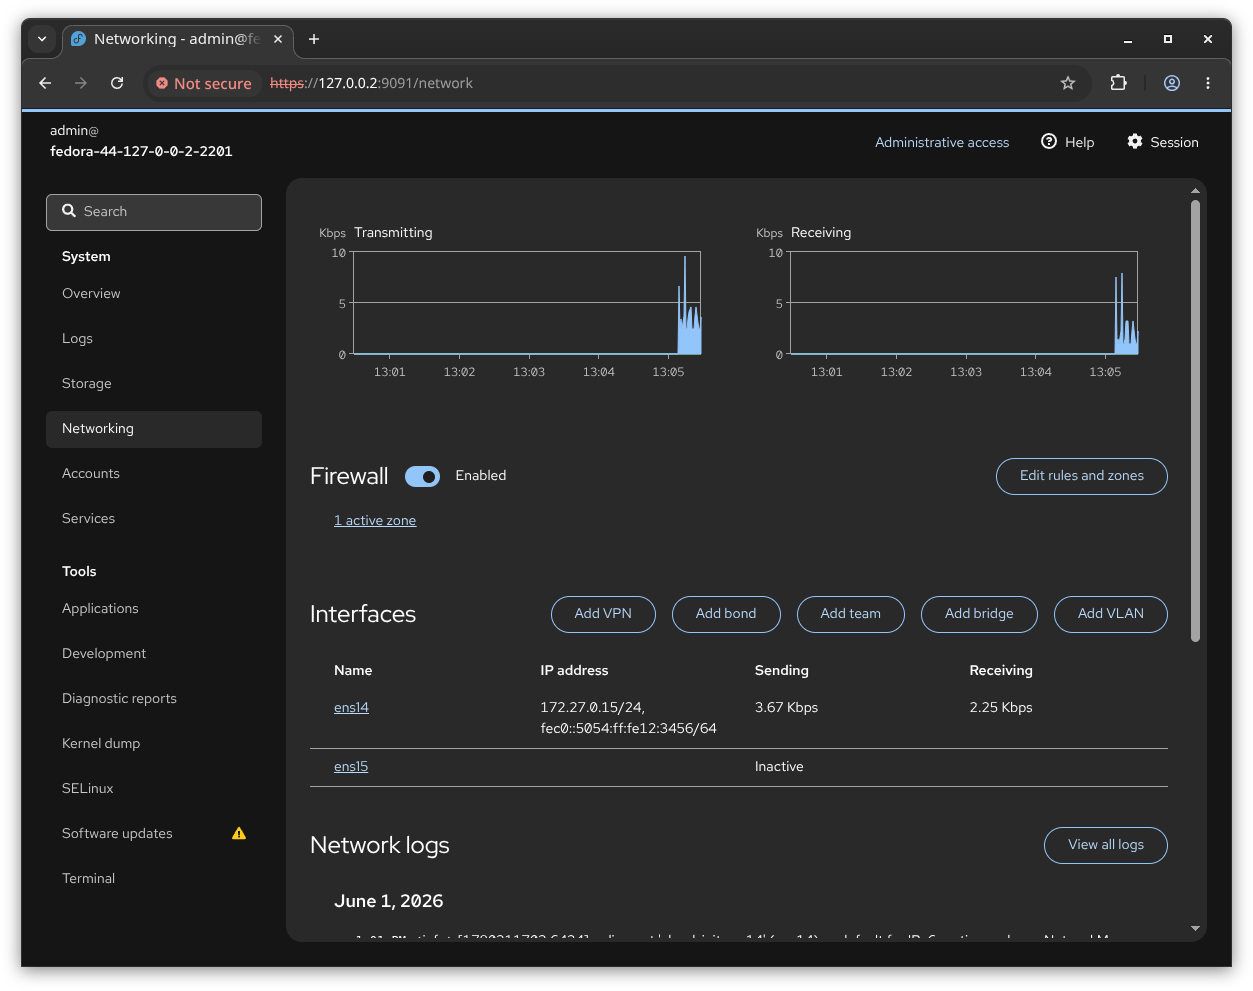
Task: Click the browser forward arrow
Action: coord(81,83)
